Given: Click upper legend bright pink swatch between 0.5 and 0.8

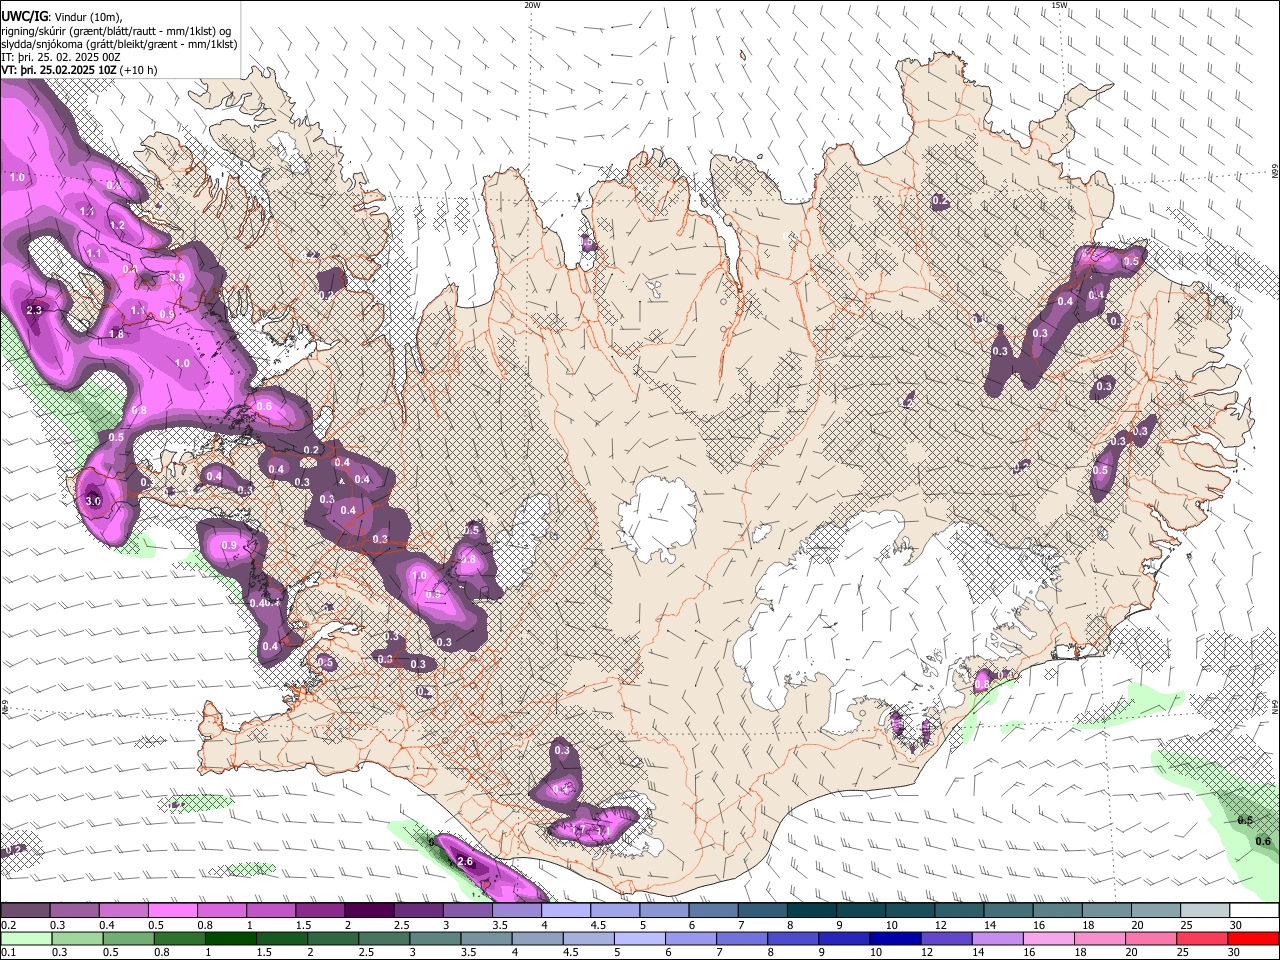Looking at the screenshot, I should click(x=172, y=910).
